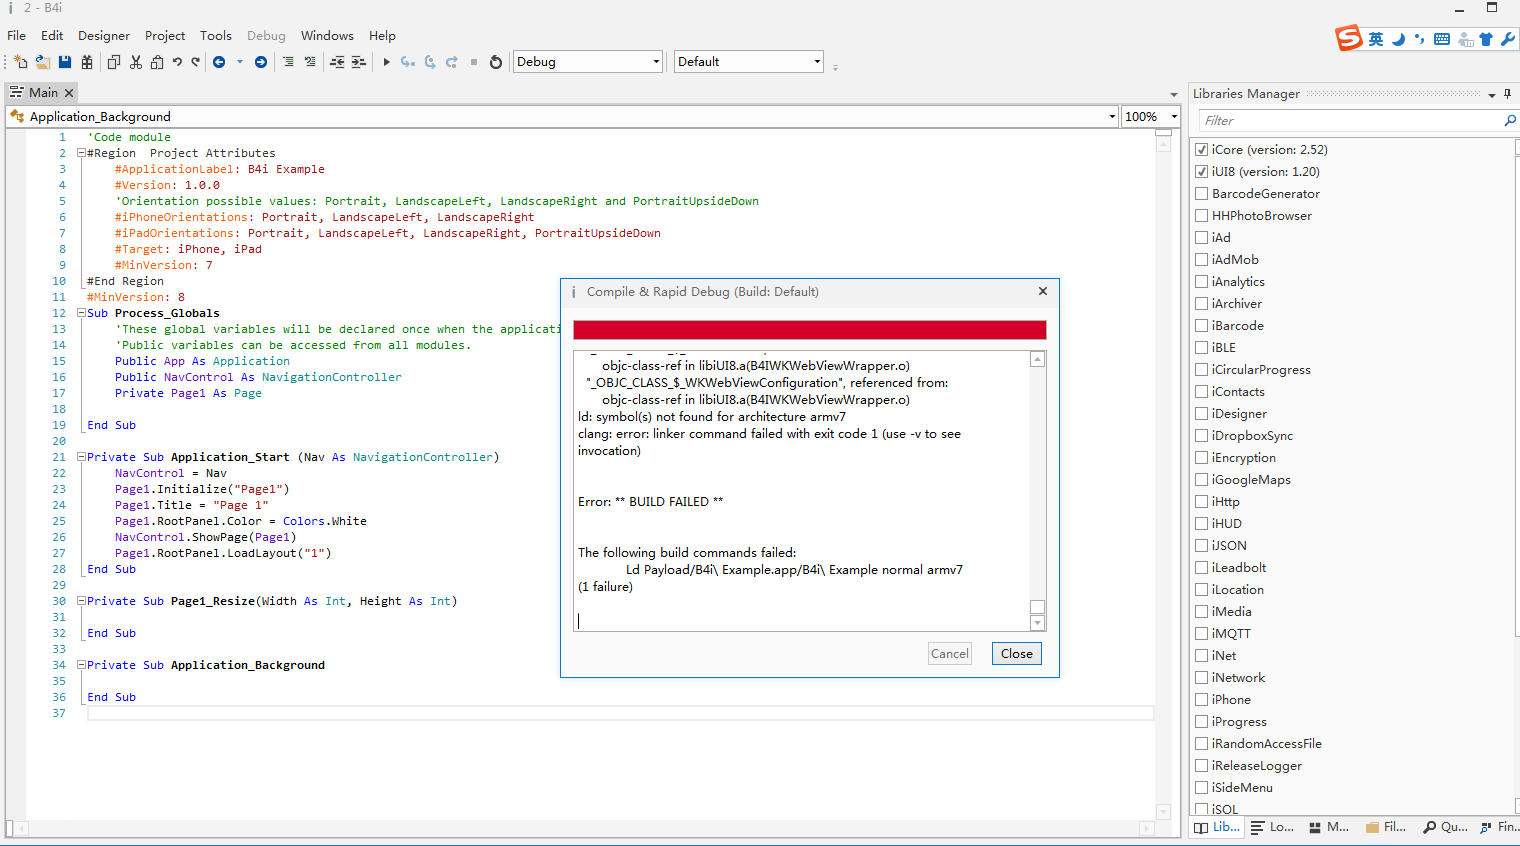Toggle IME night mode moon icon

coord(1398,39)
